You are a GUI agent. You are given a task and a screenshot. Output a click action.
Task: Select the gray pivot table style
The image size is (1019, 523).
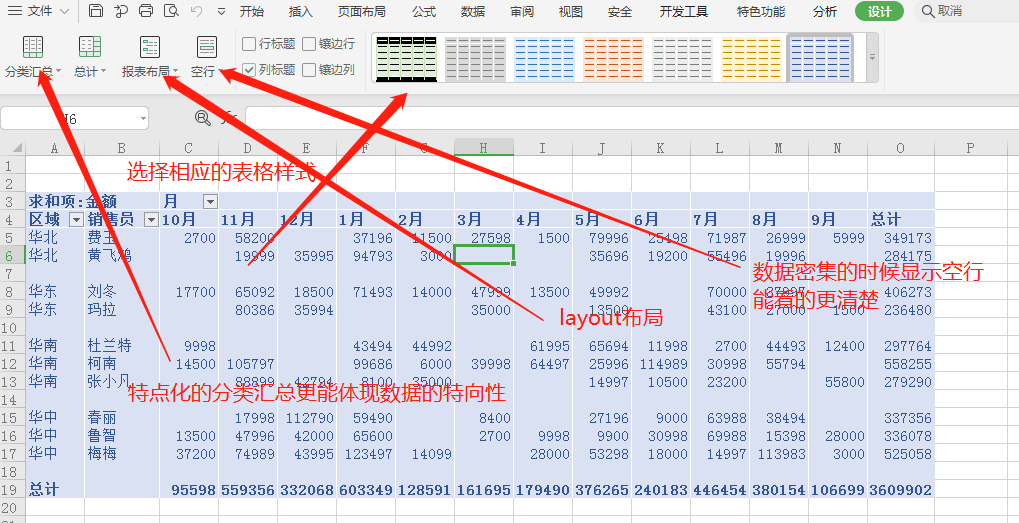tap(475, 58)
